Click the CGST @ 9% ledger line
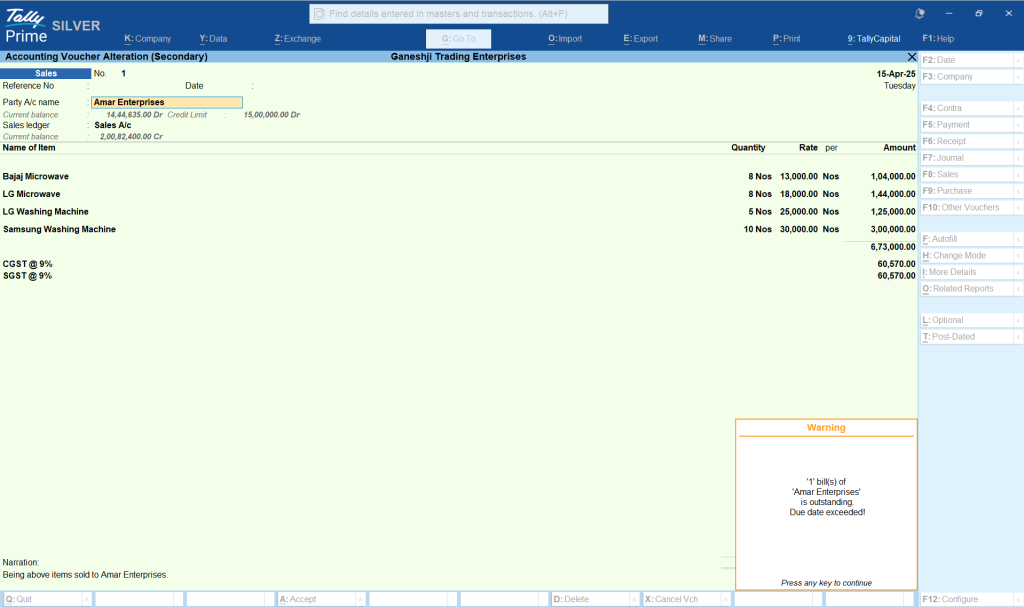1024x607 pixels. coord(458,264)
